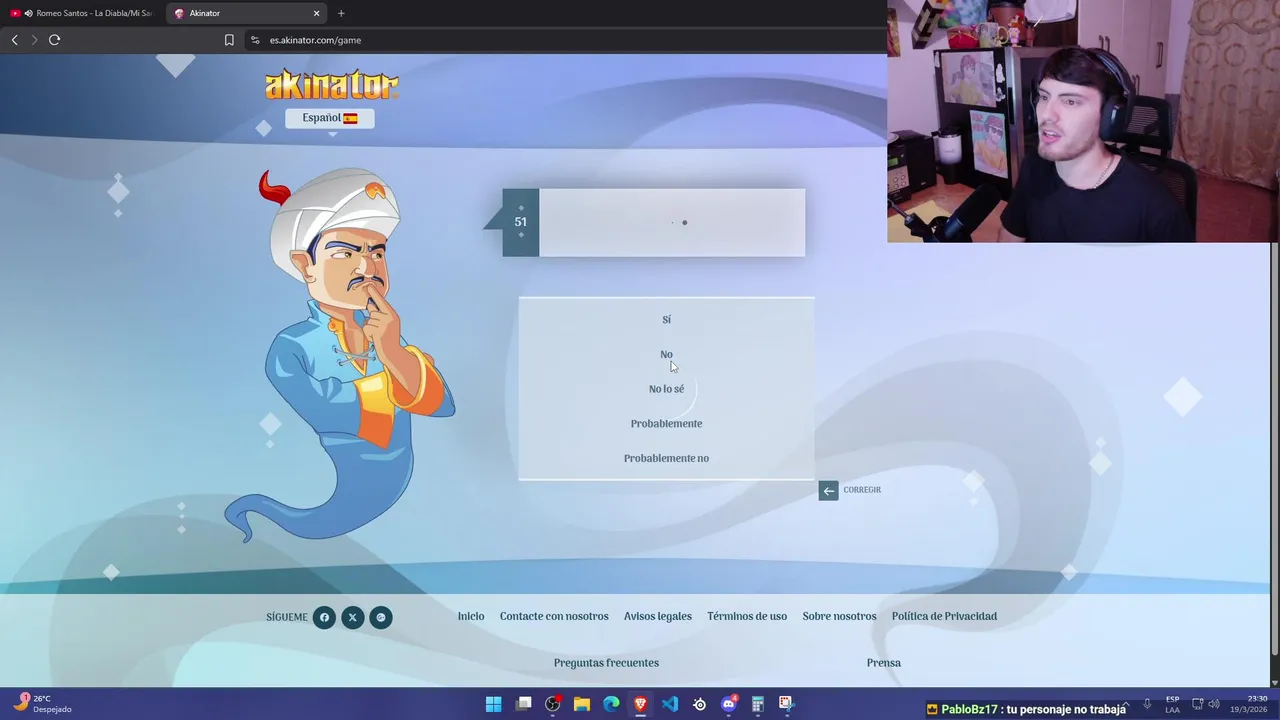Image resolution: width=1280 pixels, height=720 pixels.
Task: Open the Windows Start menu
Action: click(x=493, y=704)
